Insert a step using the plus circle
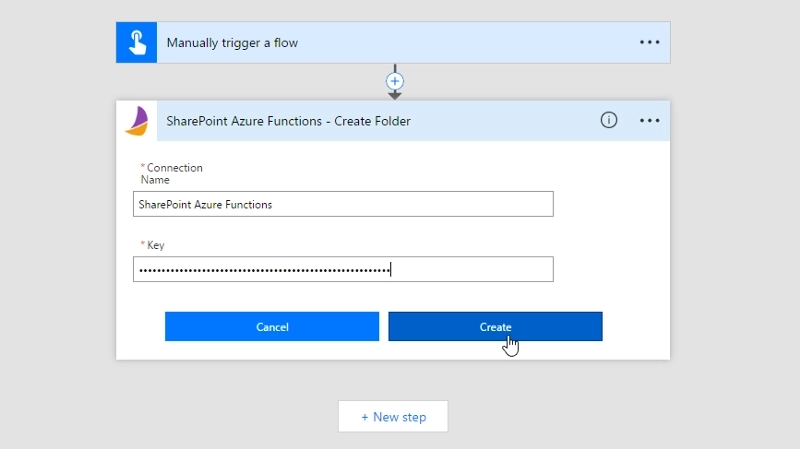 [394, 81]
